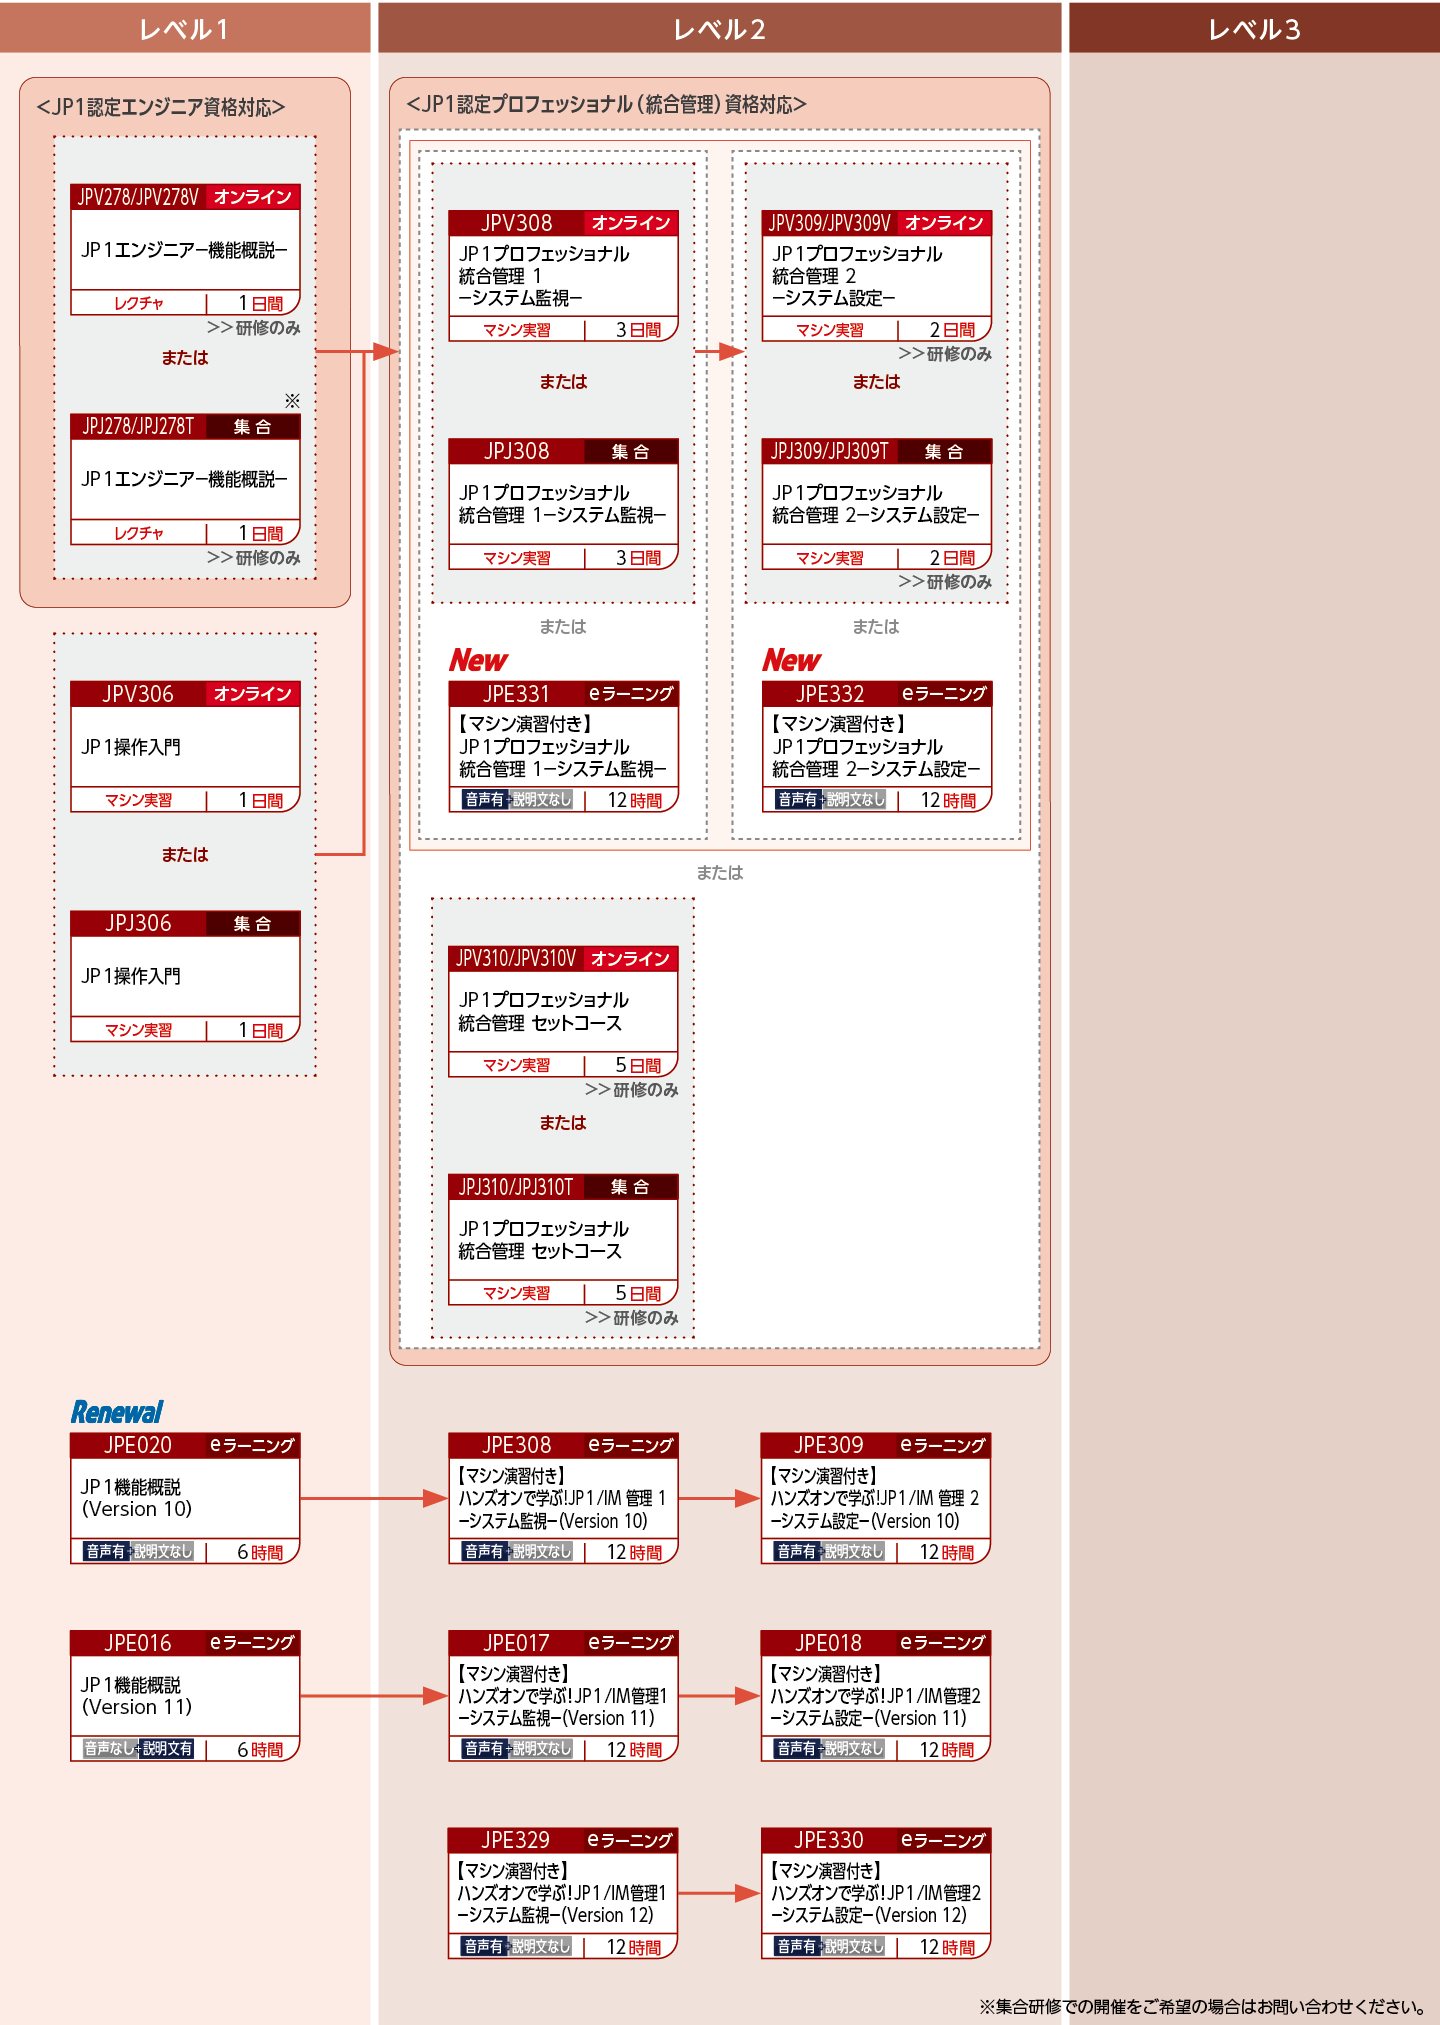
Task: Open the JPV308 統合管理1 システム監視 course
Action: (563, 276)
